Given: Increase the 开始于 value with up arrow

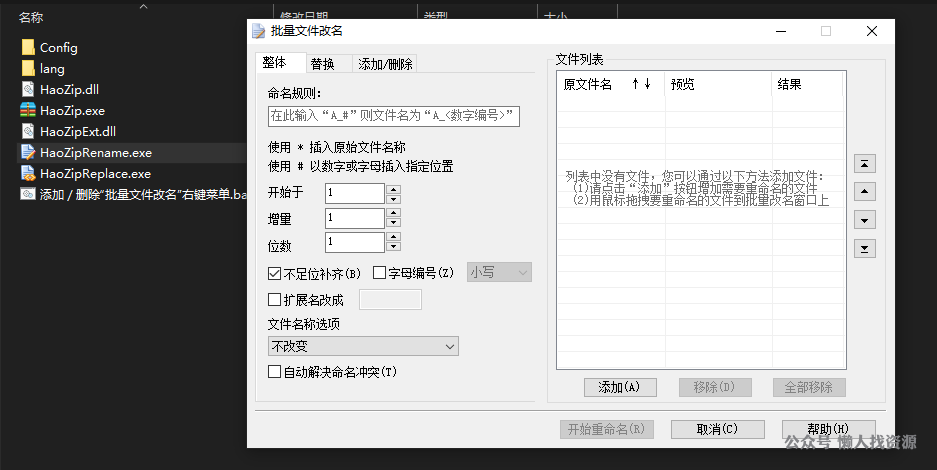Looking at the screenshot, I should click(393, 189).
